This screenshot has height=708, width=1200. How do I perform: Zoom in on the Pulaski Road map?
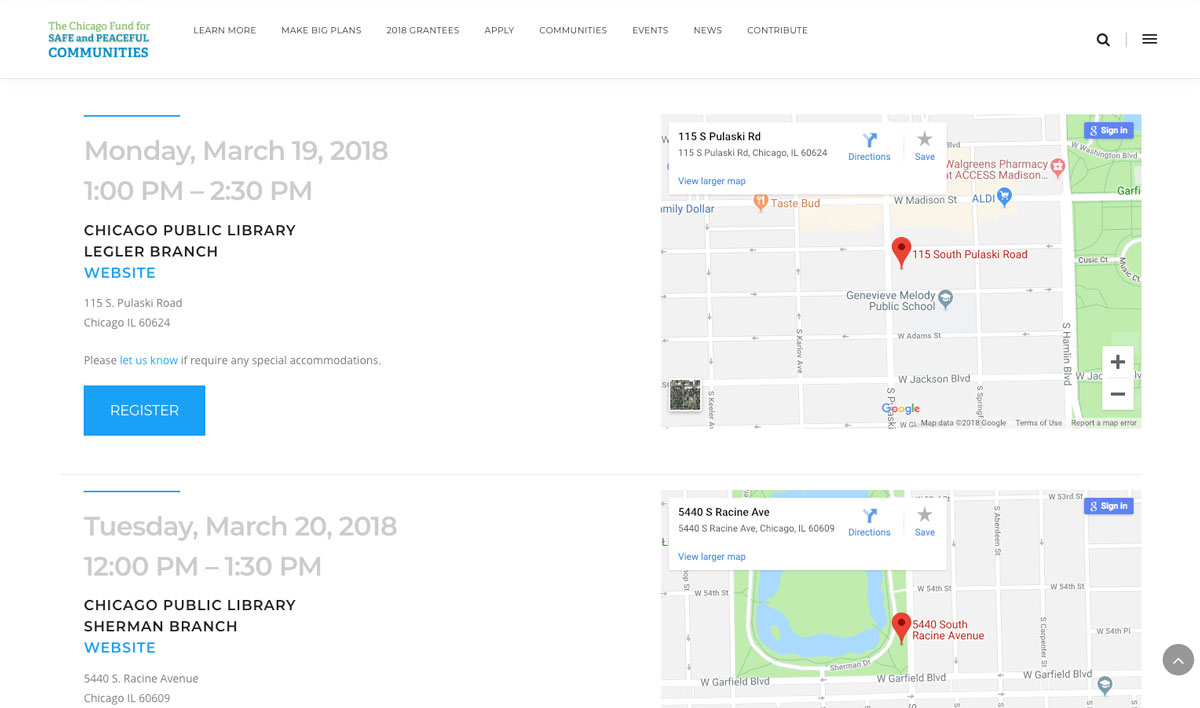click(x=1117, y=362)
